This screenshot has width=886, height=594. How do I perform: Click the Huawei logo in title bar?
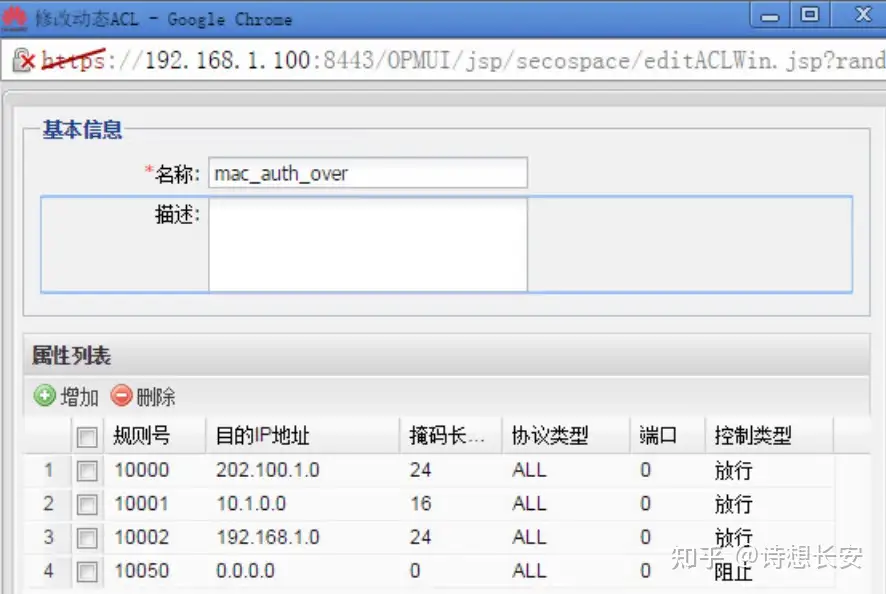tap(16, 17)
